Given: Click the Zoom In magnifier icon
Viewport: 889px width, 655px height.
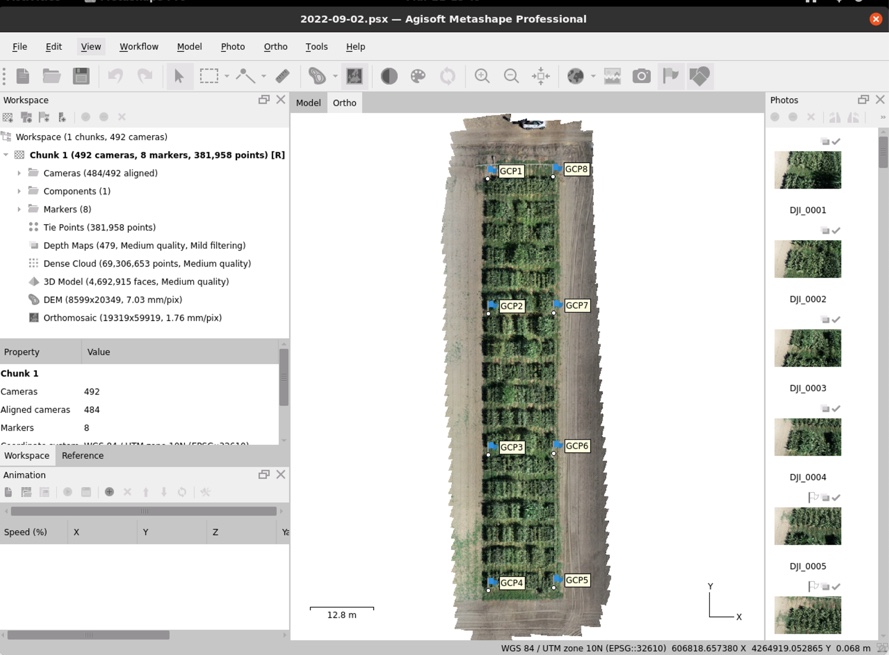Looking at the screenshot, I should pyautogui.click(x=482, y=76).
